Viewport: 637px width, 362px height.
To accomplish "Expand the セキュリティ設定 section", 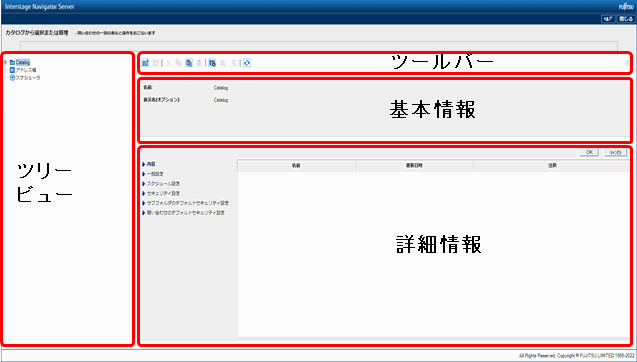I will click(x=144, y=193).
